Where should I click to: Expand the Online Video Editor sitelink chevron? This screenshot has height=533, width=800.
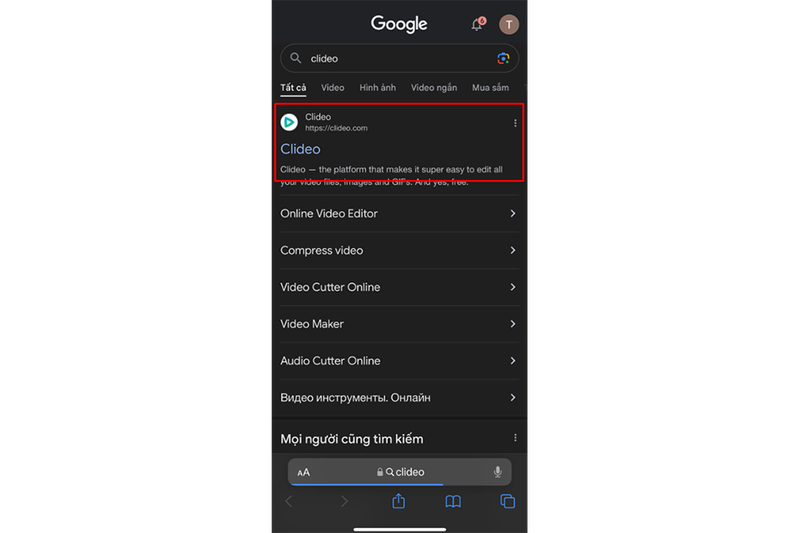513,213
